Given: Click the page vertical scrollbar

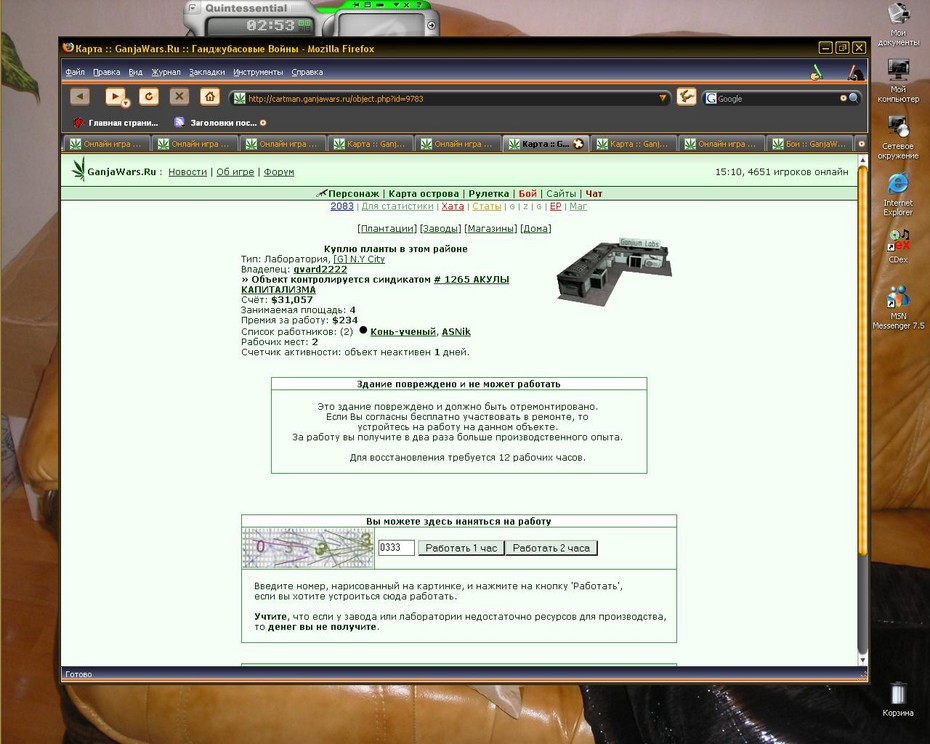Looking at the screenshot, I should [862, 409].
